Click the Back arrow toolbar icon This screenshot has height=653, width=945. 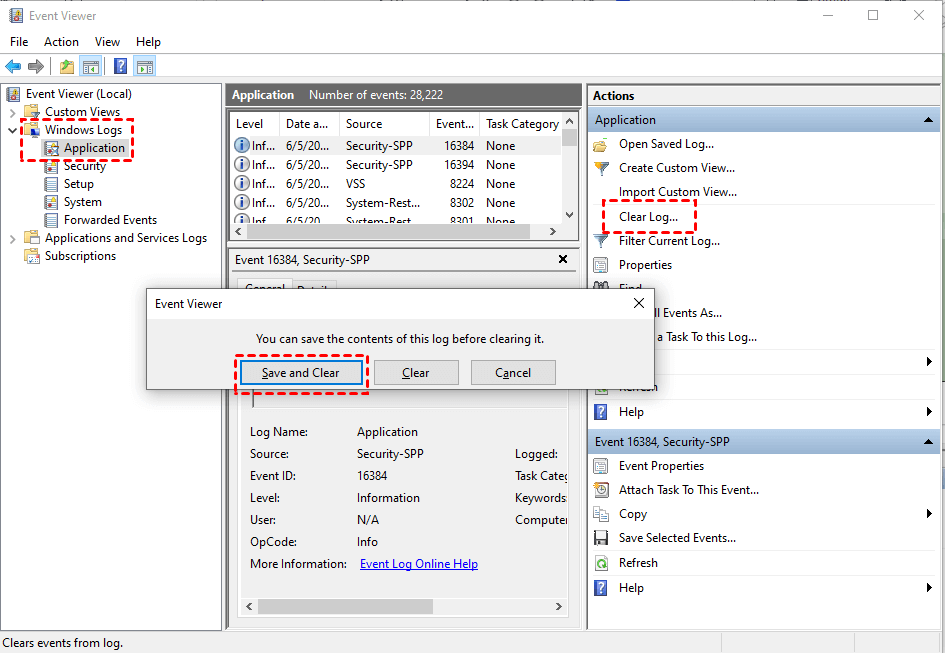click(x=13, y=67)
